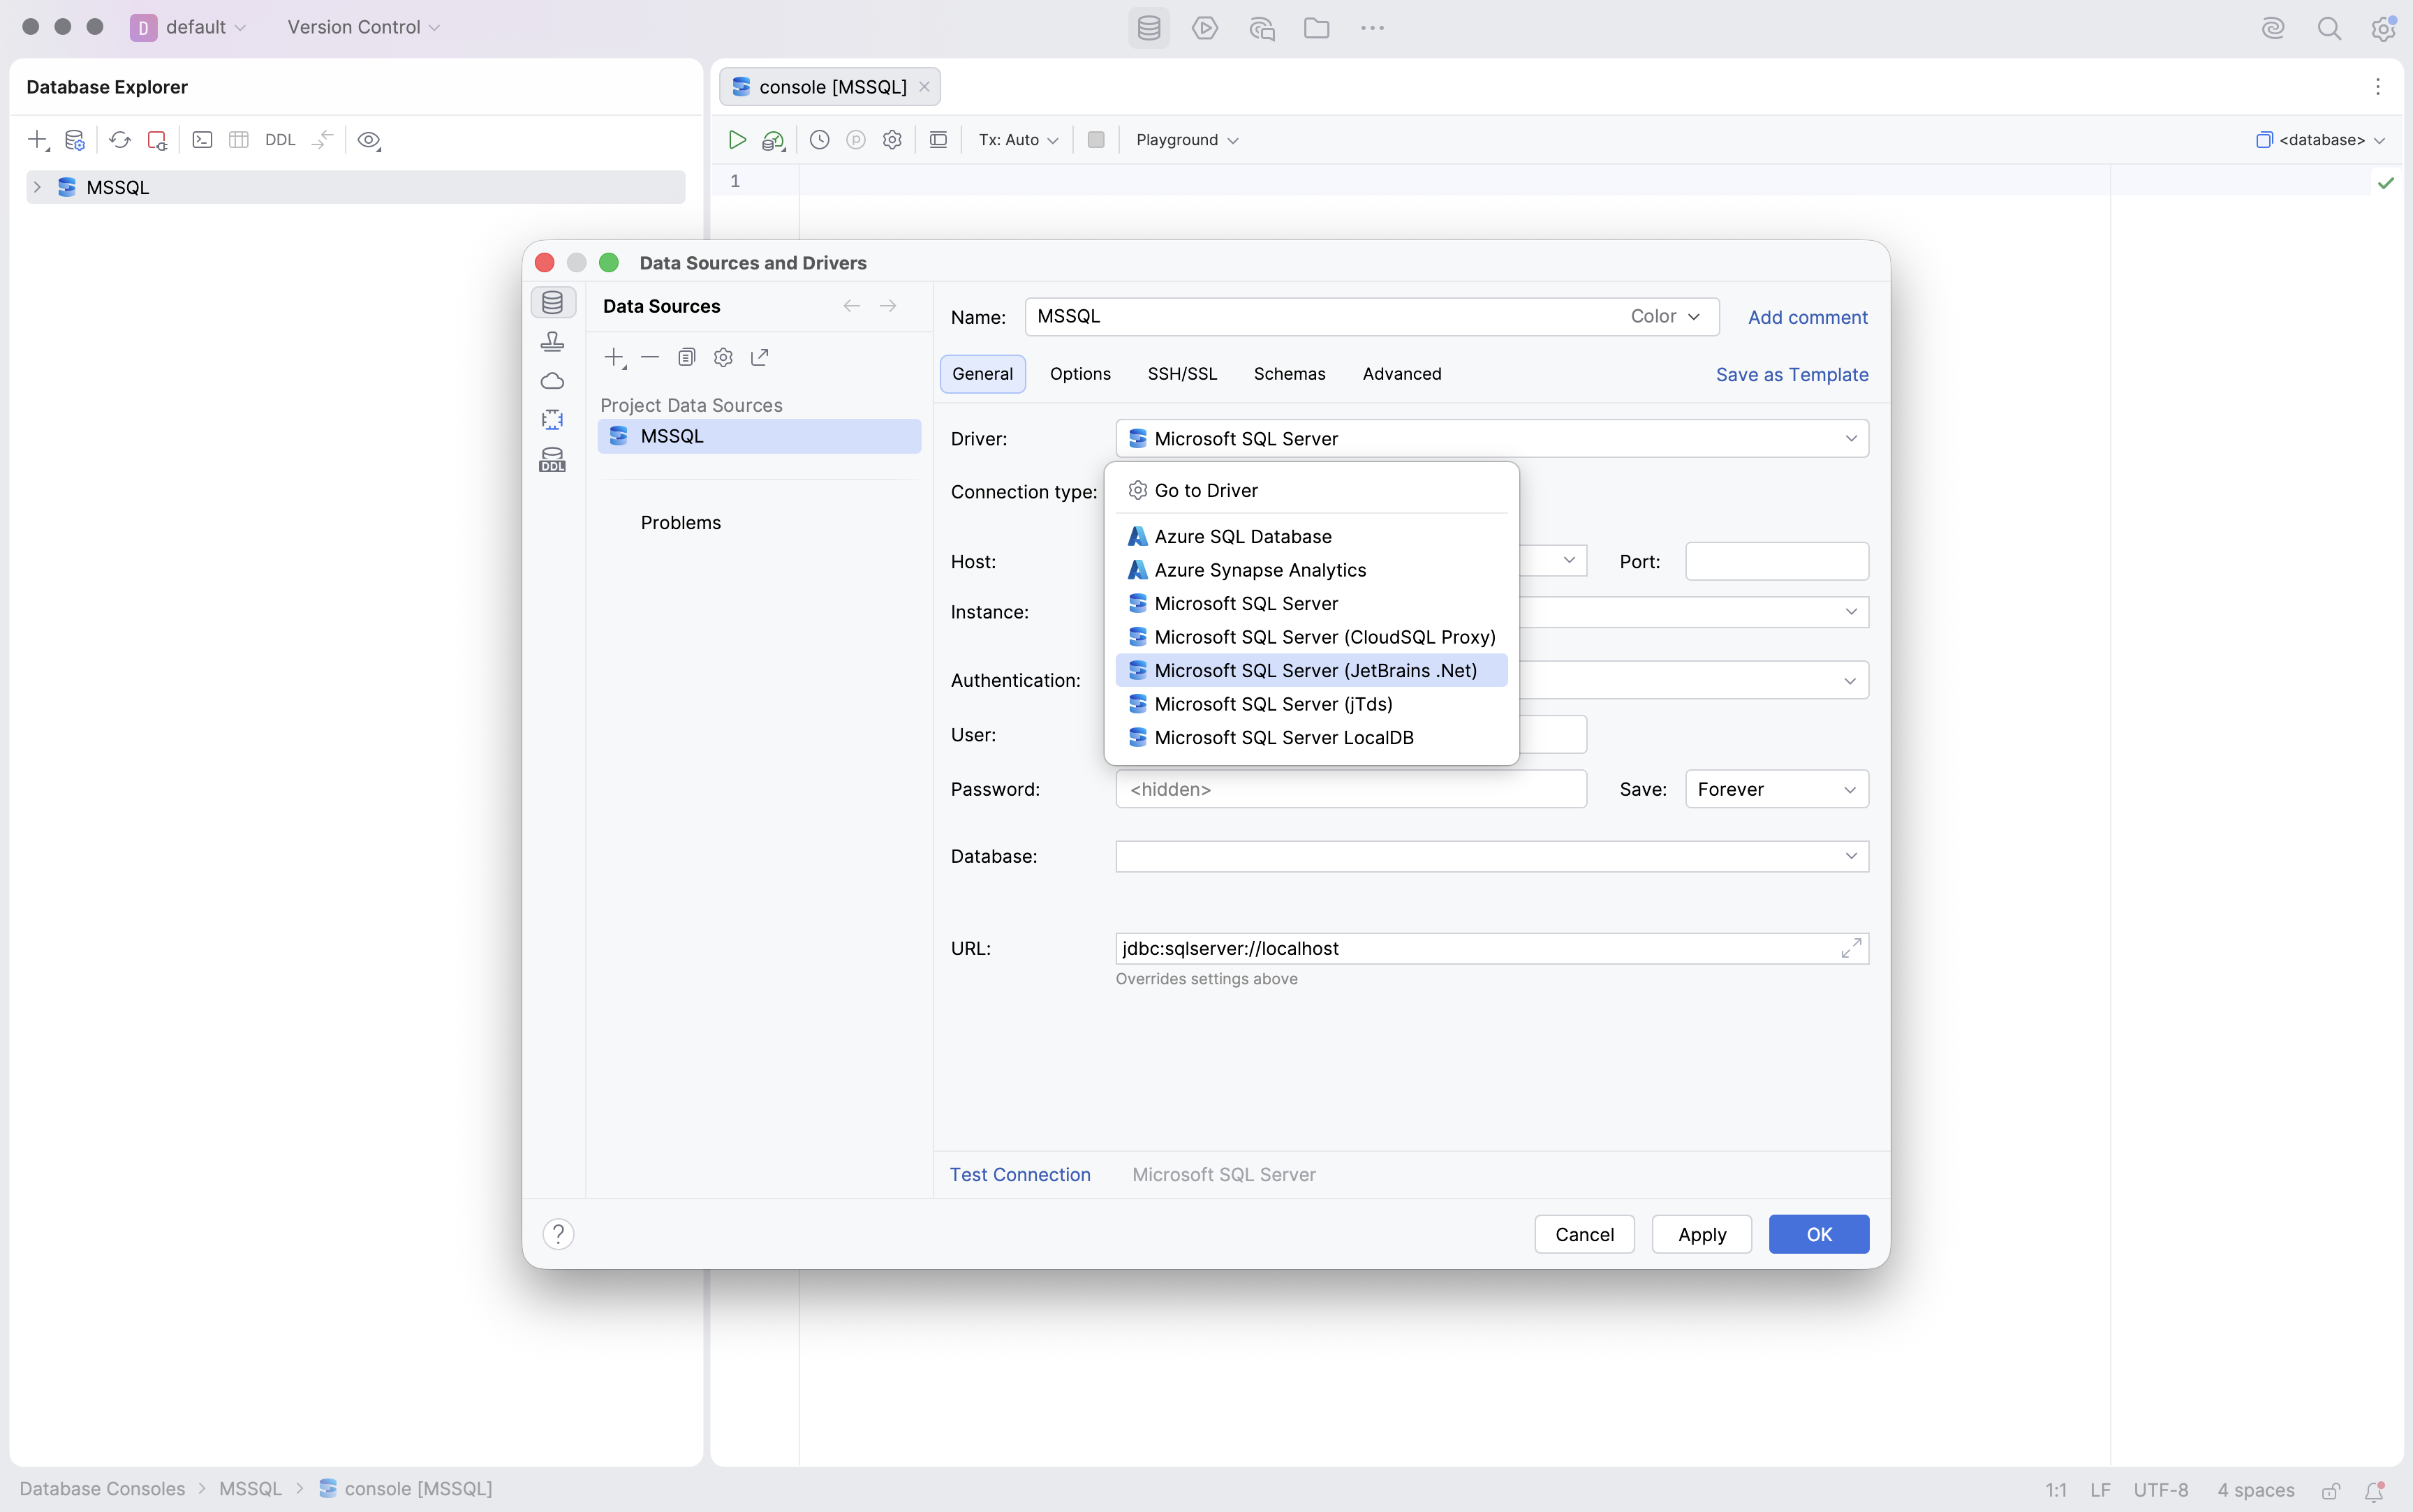Image resolution: width=2413 pixels, height=1512 pixels.
Task: Switch to the Options tab
Action: point(1080,374)
